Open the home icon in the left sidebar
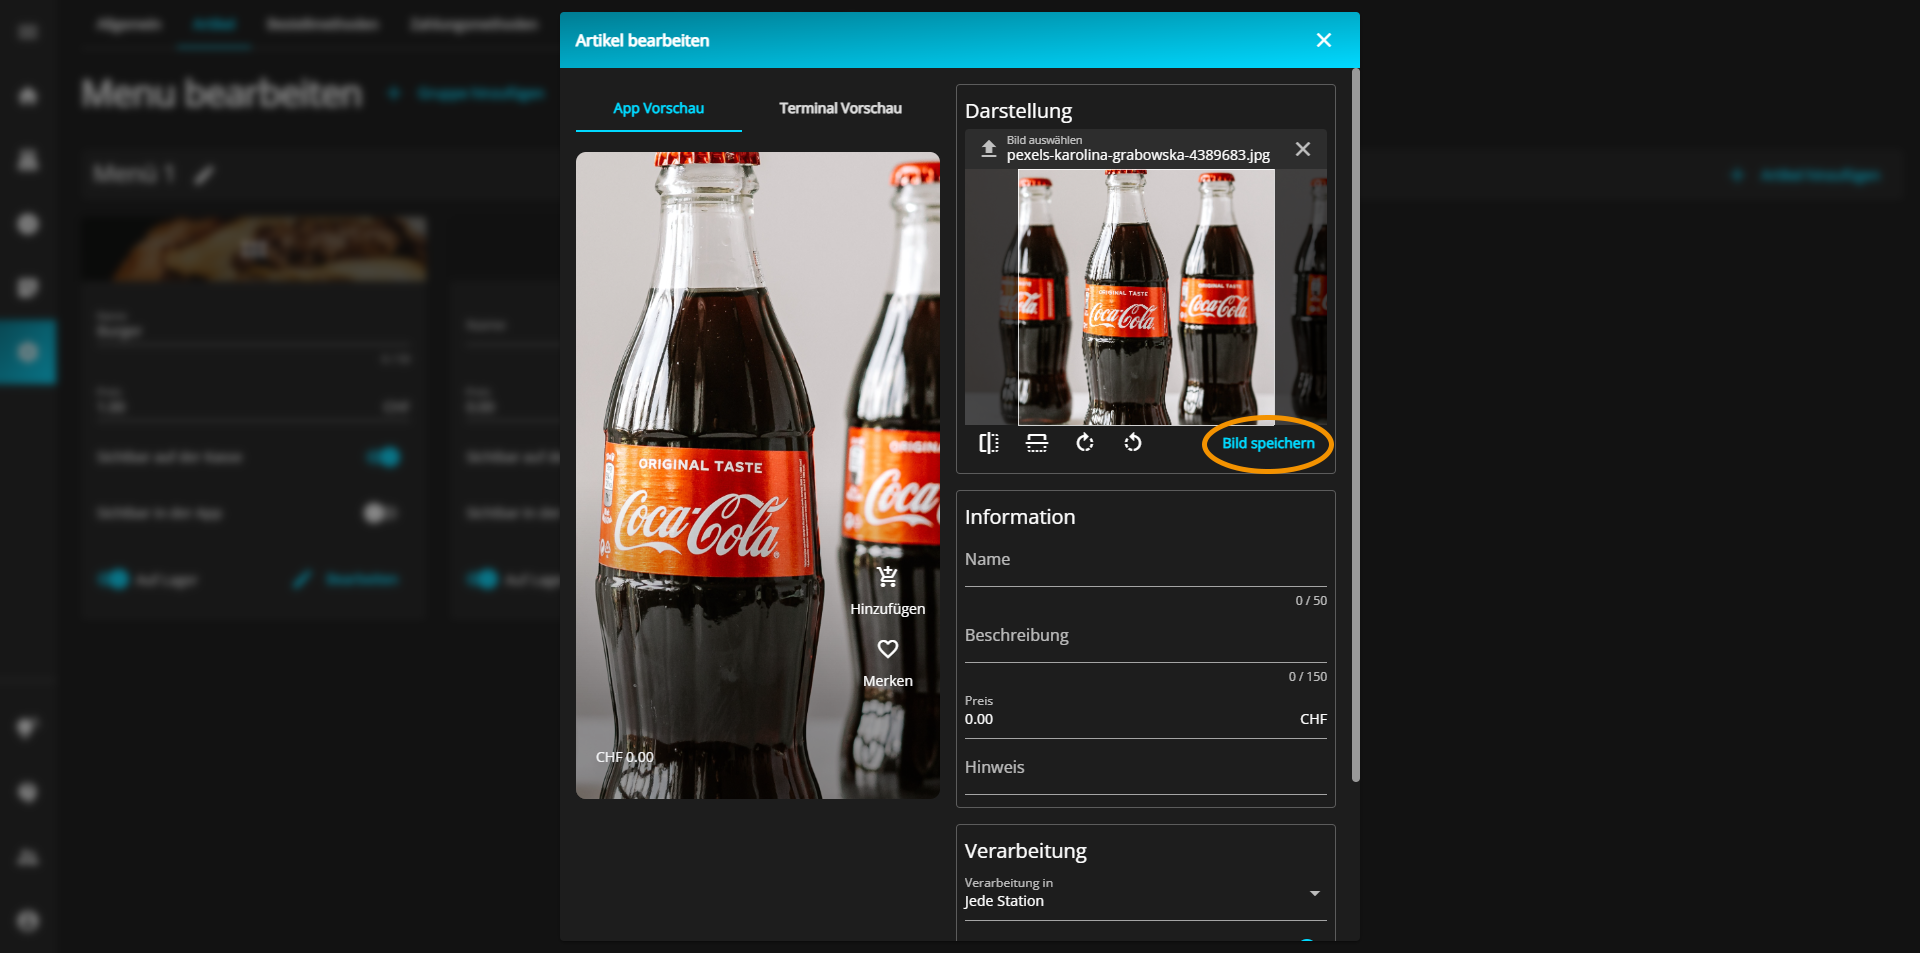 [x=28, y=96]
